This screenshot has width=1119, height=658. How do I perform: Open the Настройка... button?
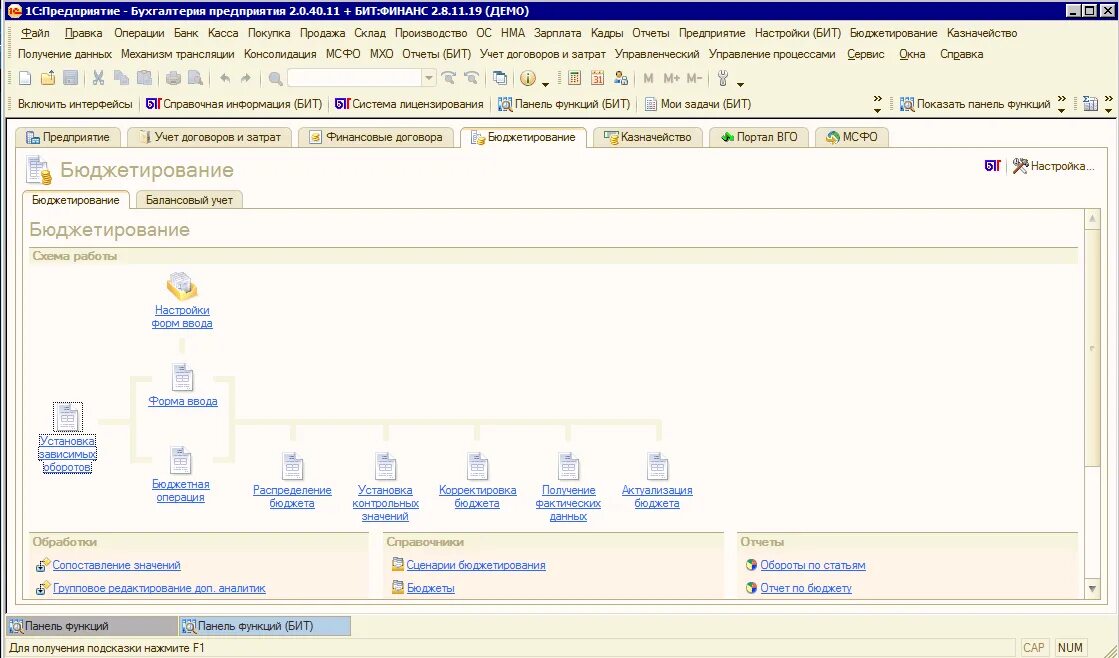click(1053, 166)
